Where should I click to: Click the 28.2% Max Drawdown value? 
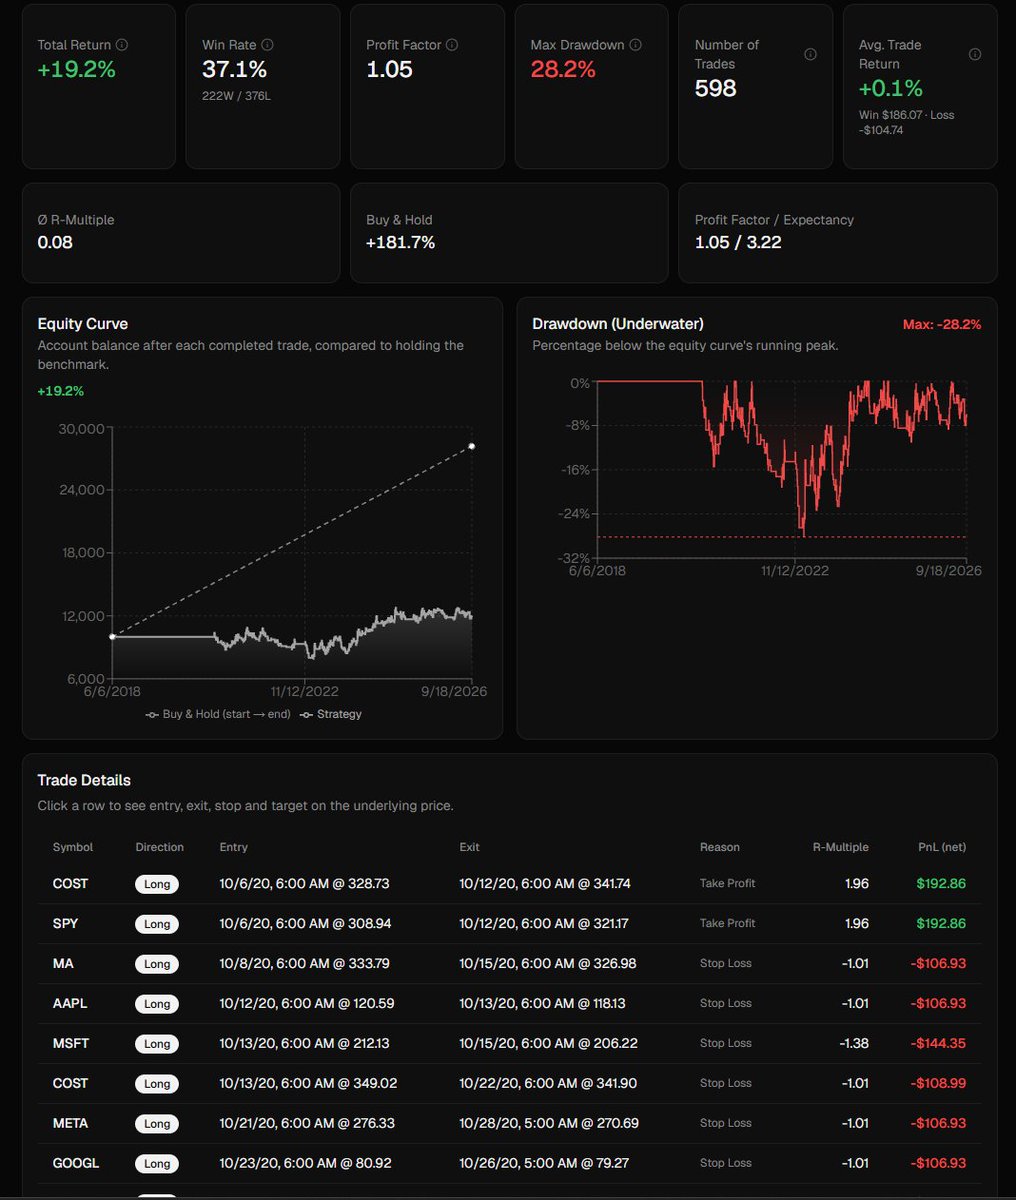coord(563,70)
